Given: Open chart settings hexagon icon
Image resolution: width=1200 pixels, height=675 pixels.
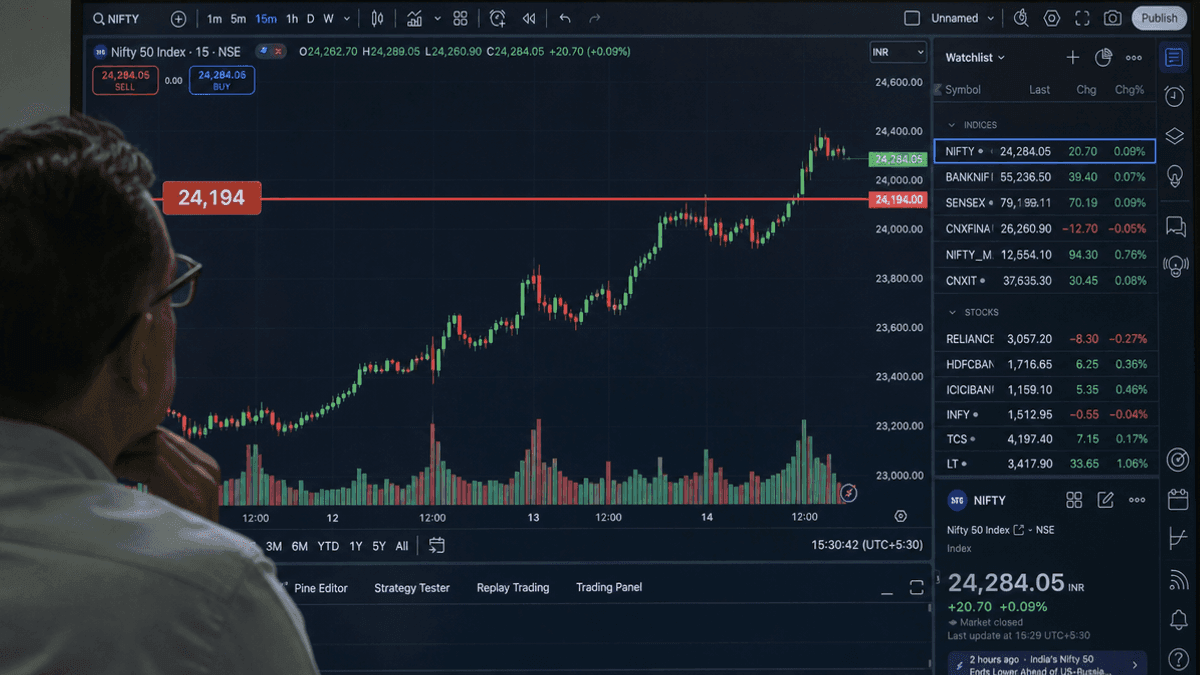Looking at the screenshot, I should [1052, 18].
